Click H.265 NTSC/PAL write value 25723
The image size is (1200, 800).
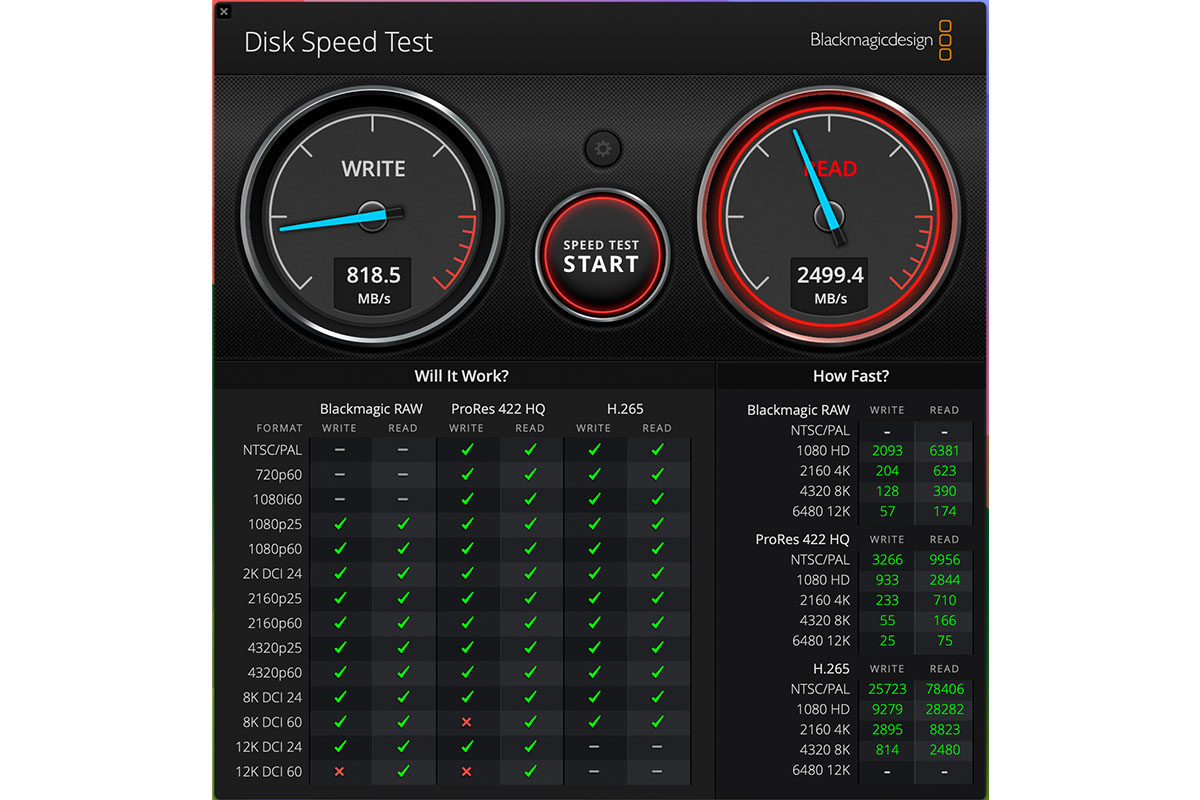tap(887, 688)
